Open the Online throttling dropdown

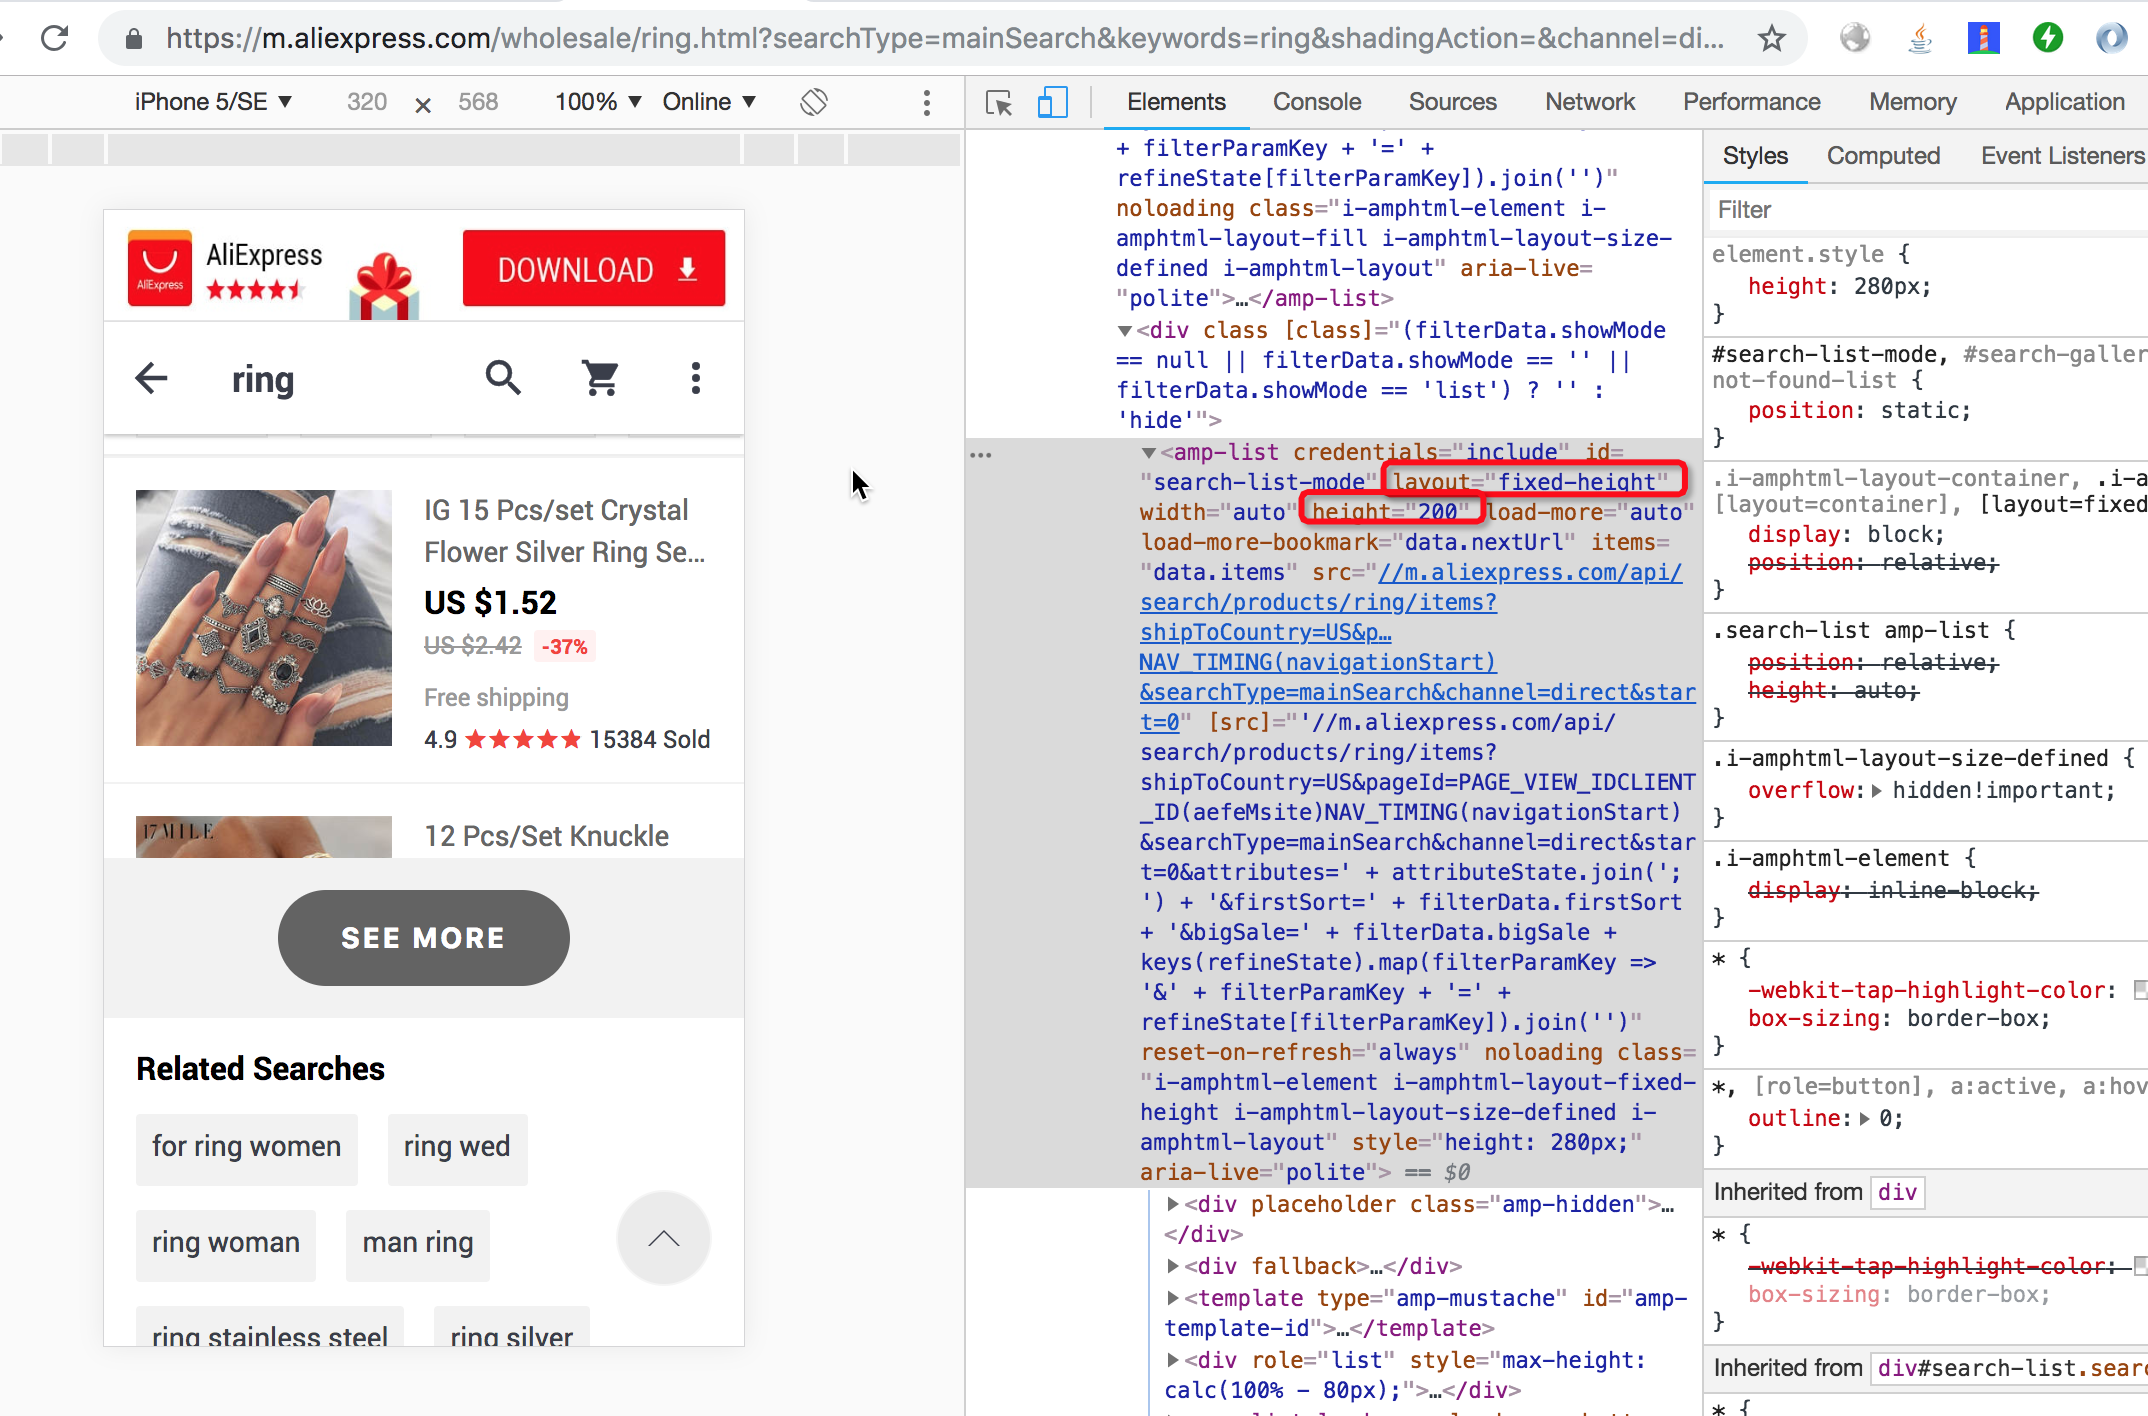tap(708, 102)
